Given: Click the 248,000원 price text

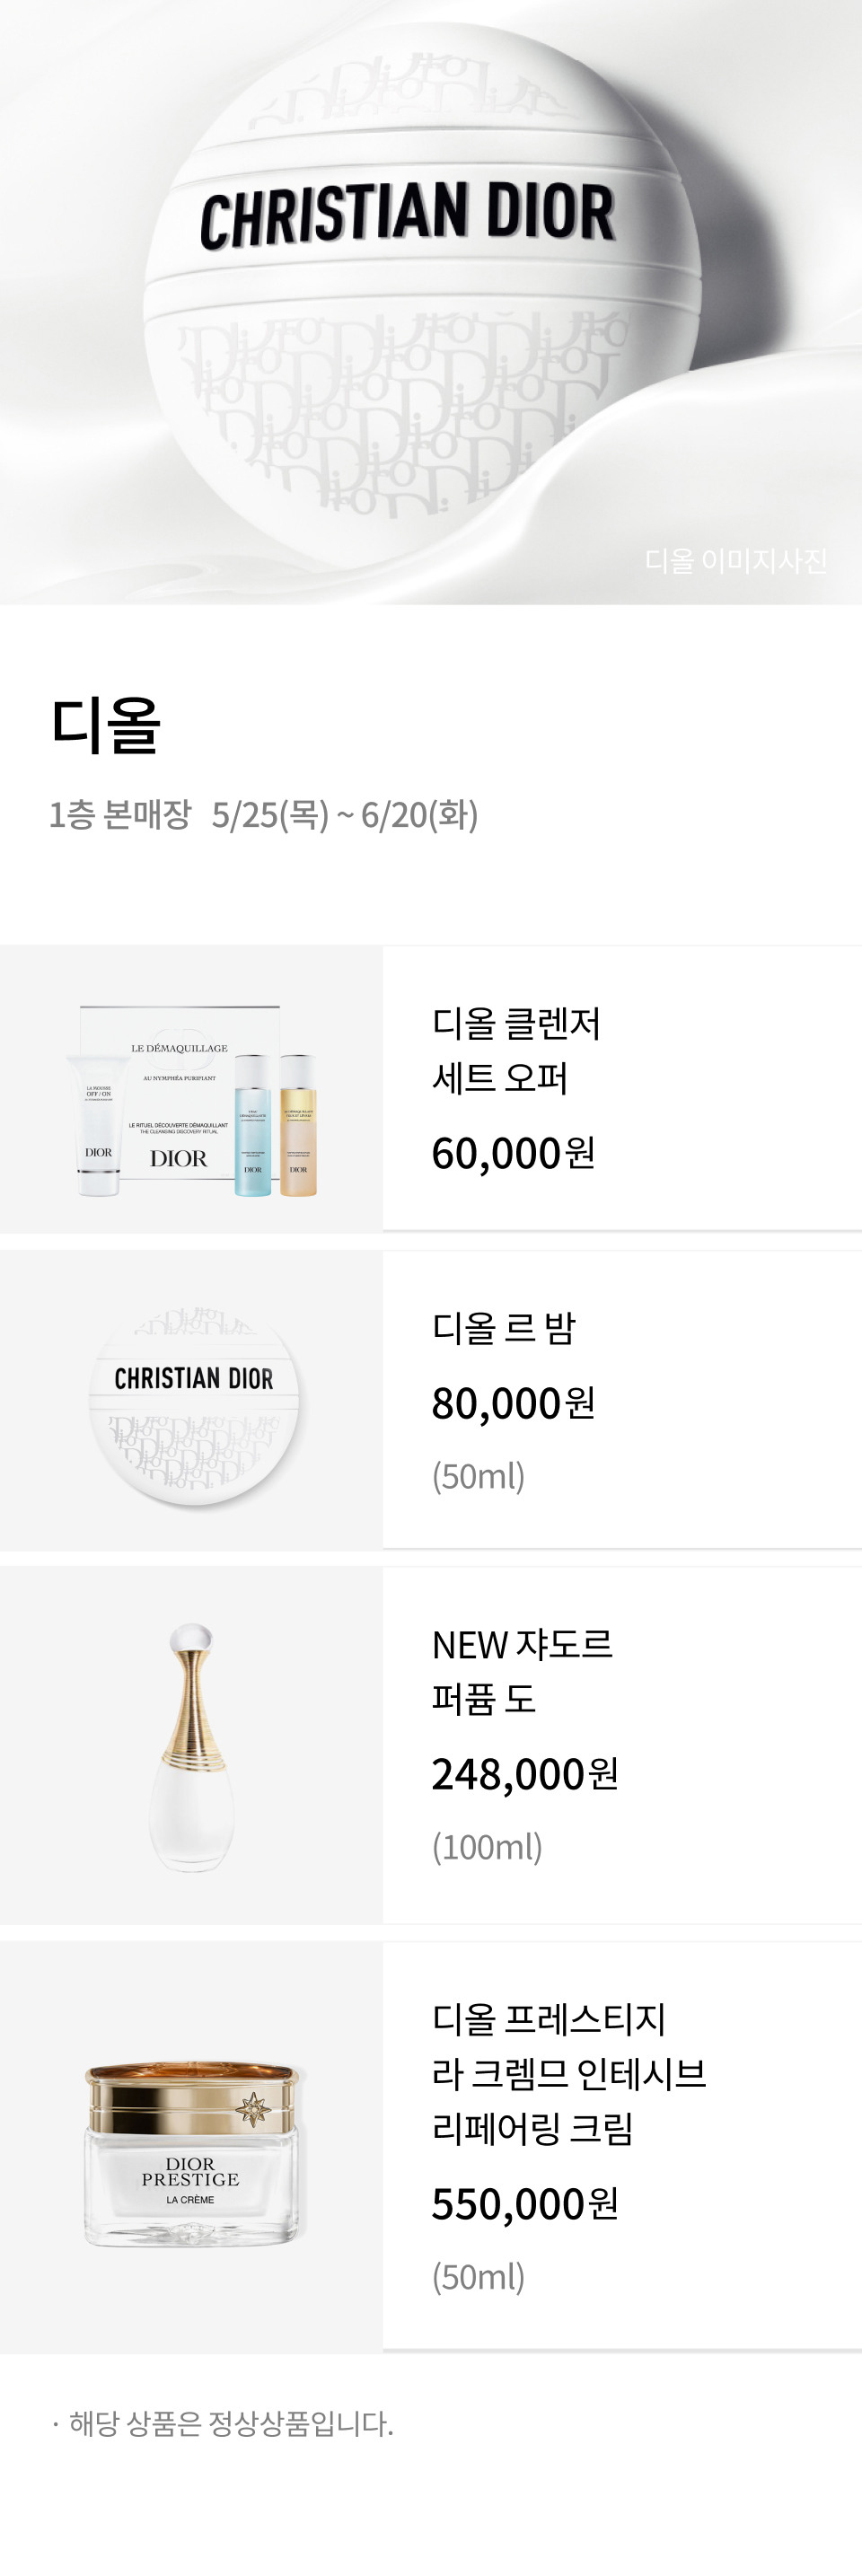Looking at the screenshot, I should point(526,1774).
